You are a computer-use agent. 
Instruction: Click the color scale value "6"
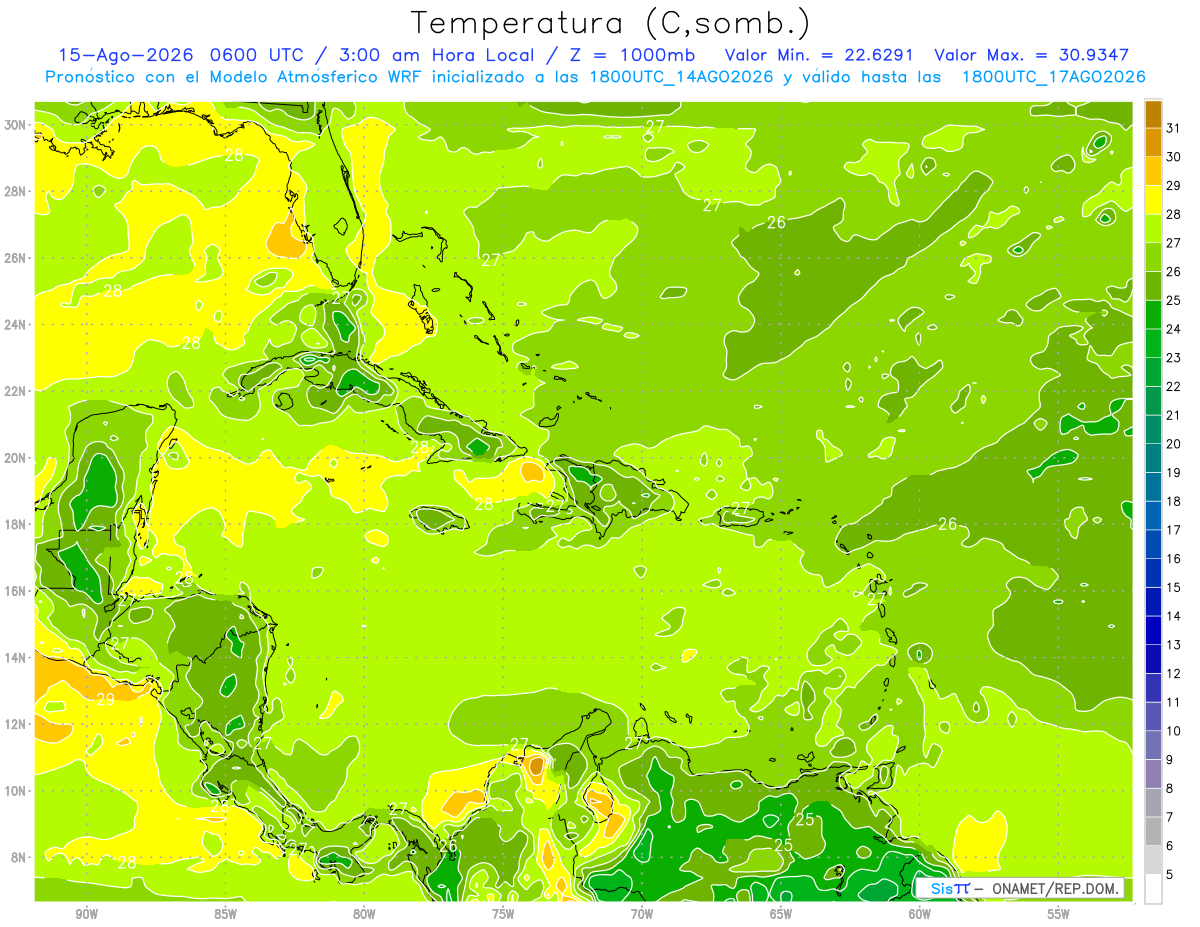(x=1170, y=846)
